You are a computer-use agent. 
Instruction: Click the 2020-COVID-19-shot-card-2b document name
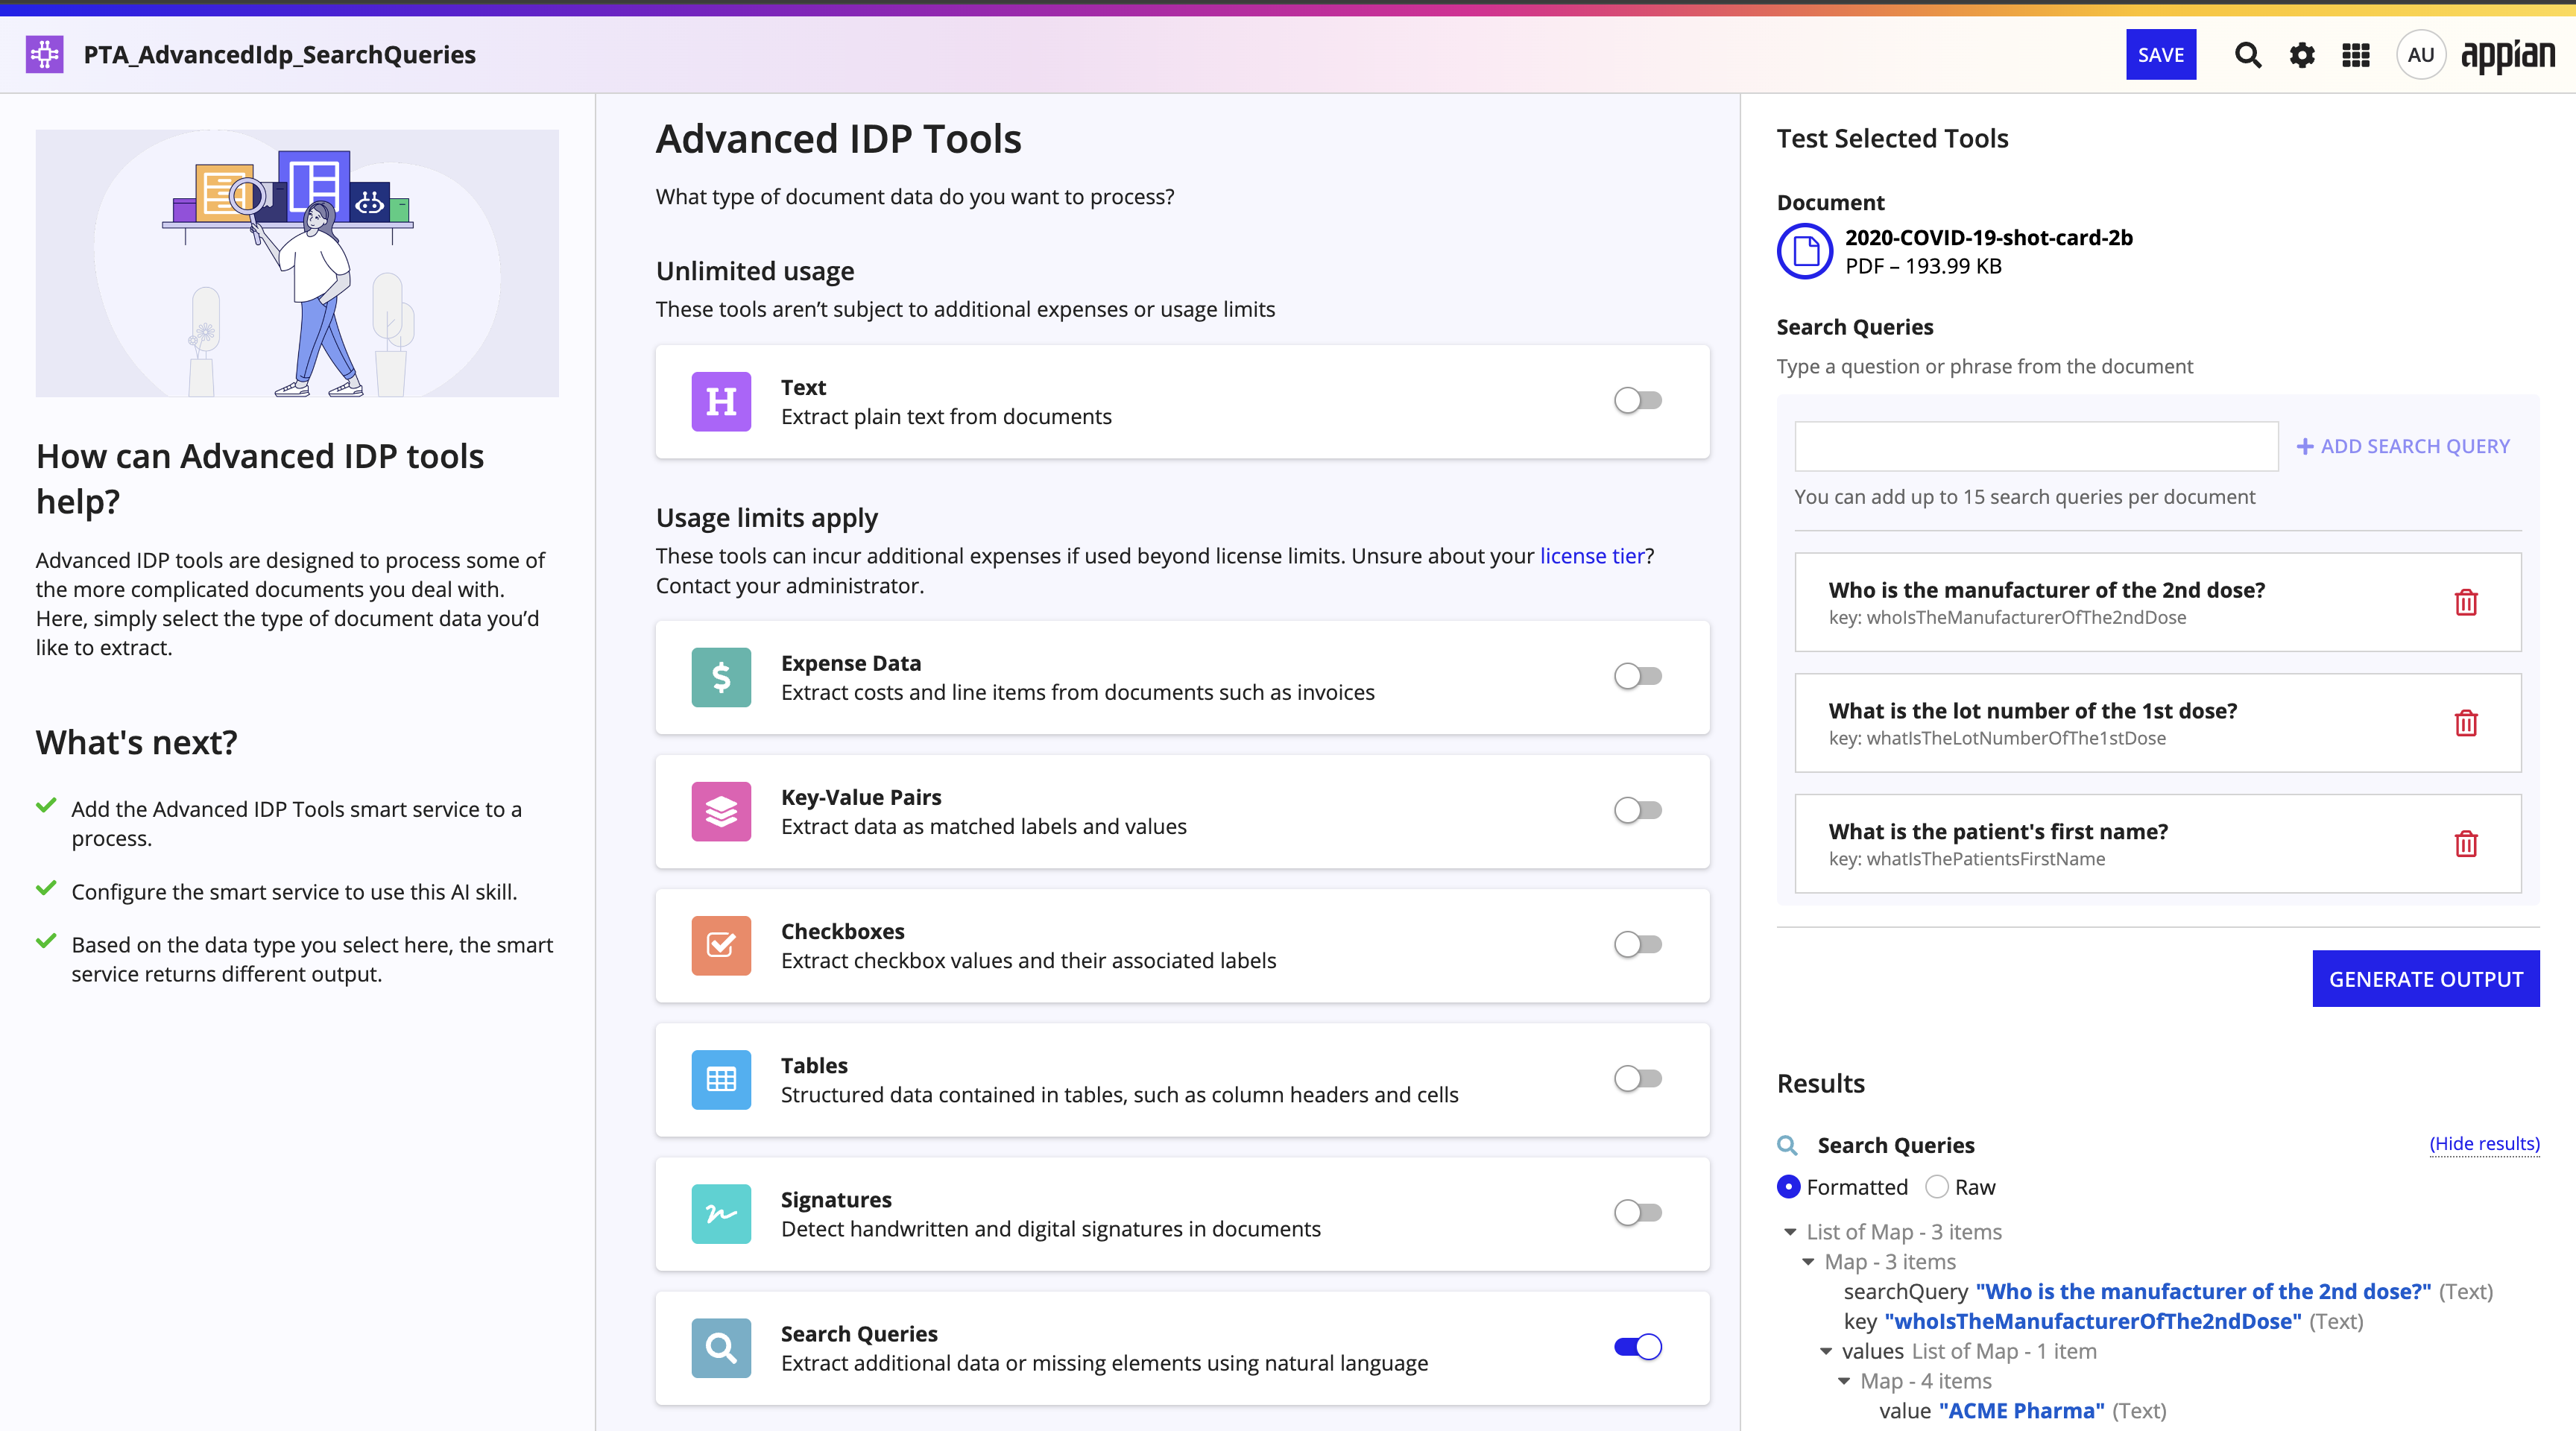tap(1988, 238)
